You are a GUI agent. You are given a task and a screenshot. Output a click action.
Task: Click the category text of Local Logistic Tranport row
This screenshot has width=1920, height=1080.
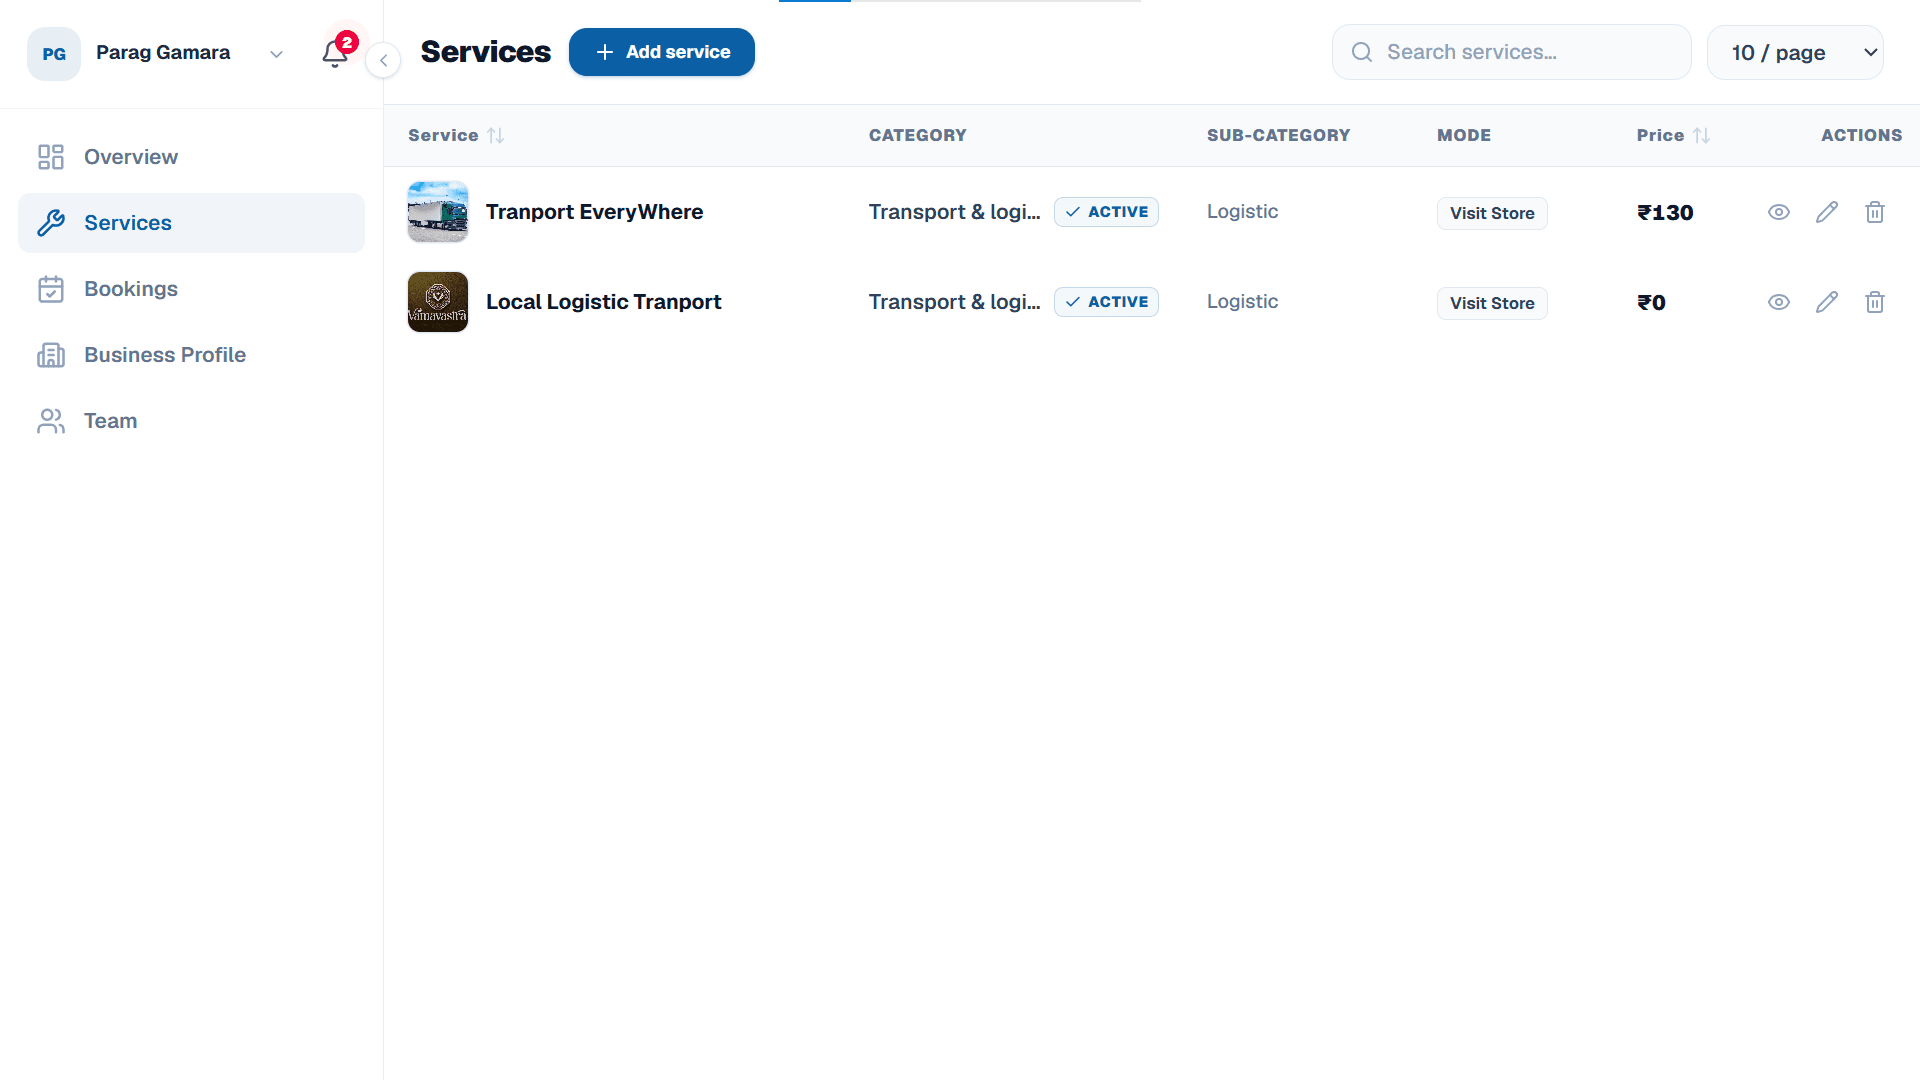954,302
